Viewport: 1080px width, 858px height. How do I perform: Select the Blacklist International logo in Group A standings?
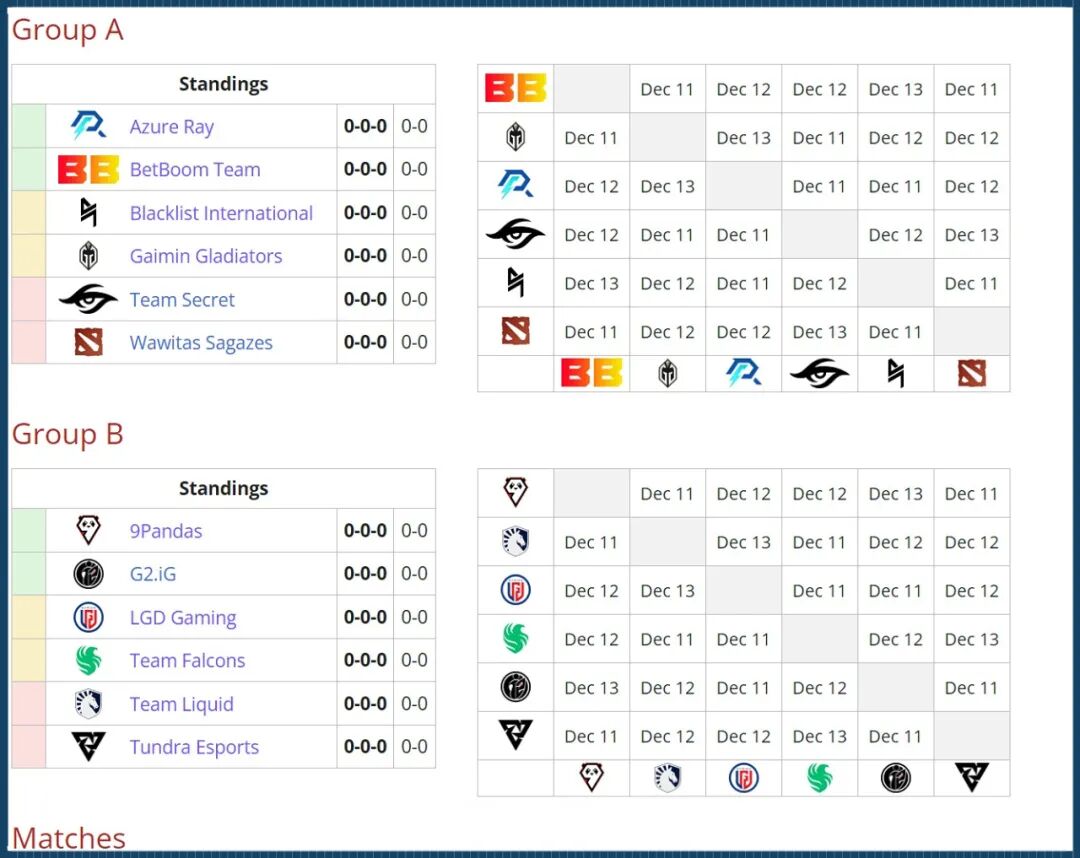tap(88, 212)
